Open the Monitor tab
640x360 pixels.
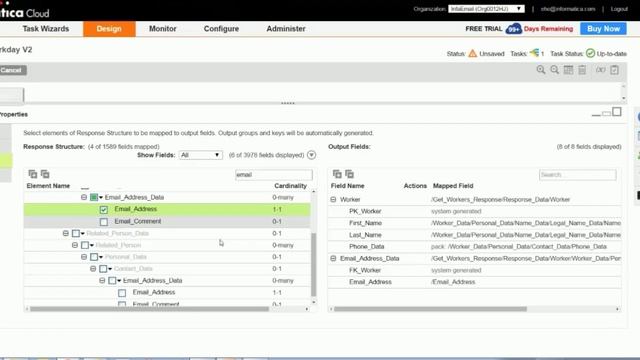coord(162,29)
